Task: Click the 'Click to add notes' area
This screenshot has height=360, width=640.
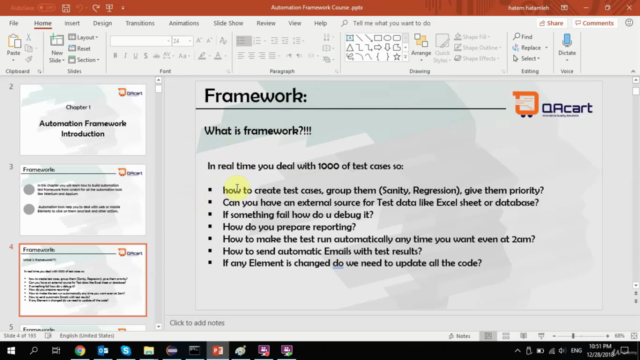Action: click(x=197, y=323)
